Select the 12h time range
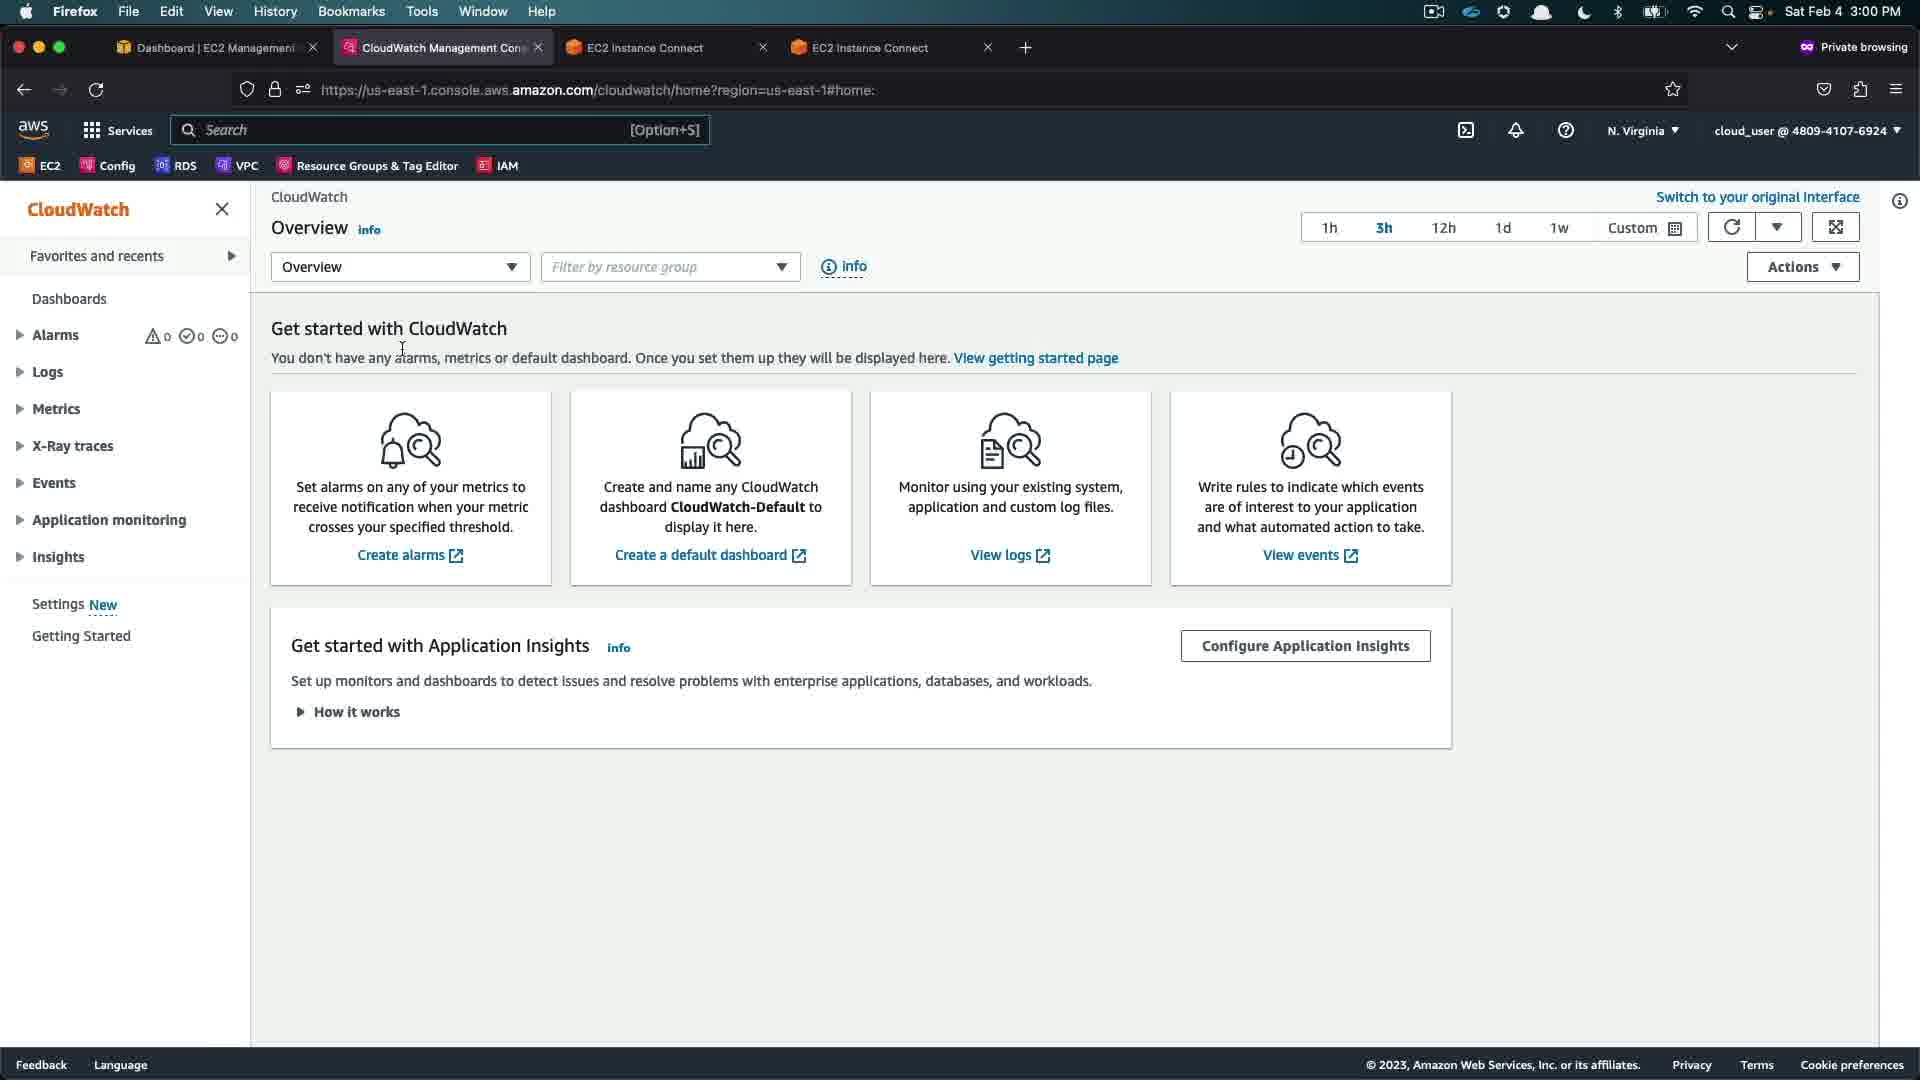The image size is (1920, 1080). 1443,228
